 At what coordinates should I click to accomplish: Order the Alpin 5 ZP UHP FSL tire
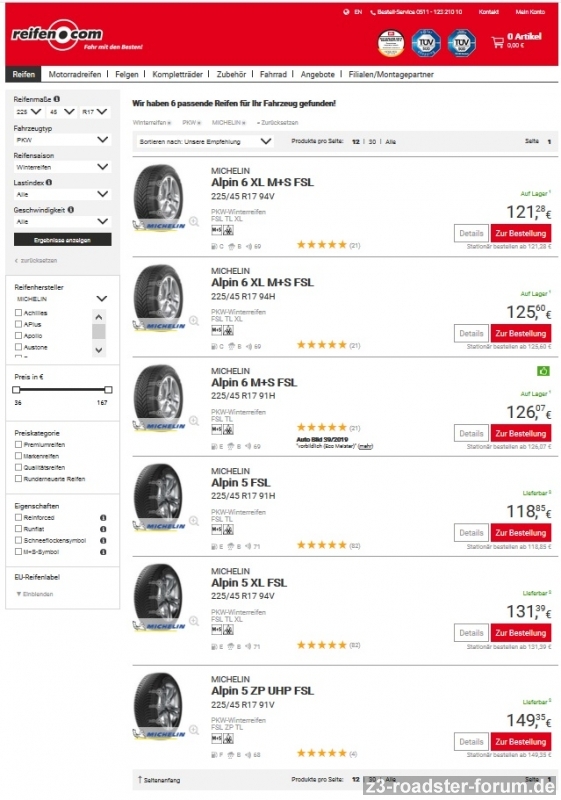(x=520, y=742)
